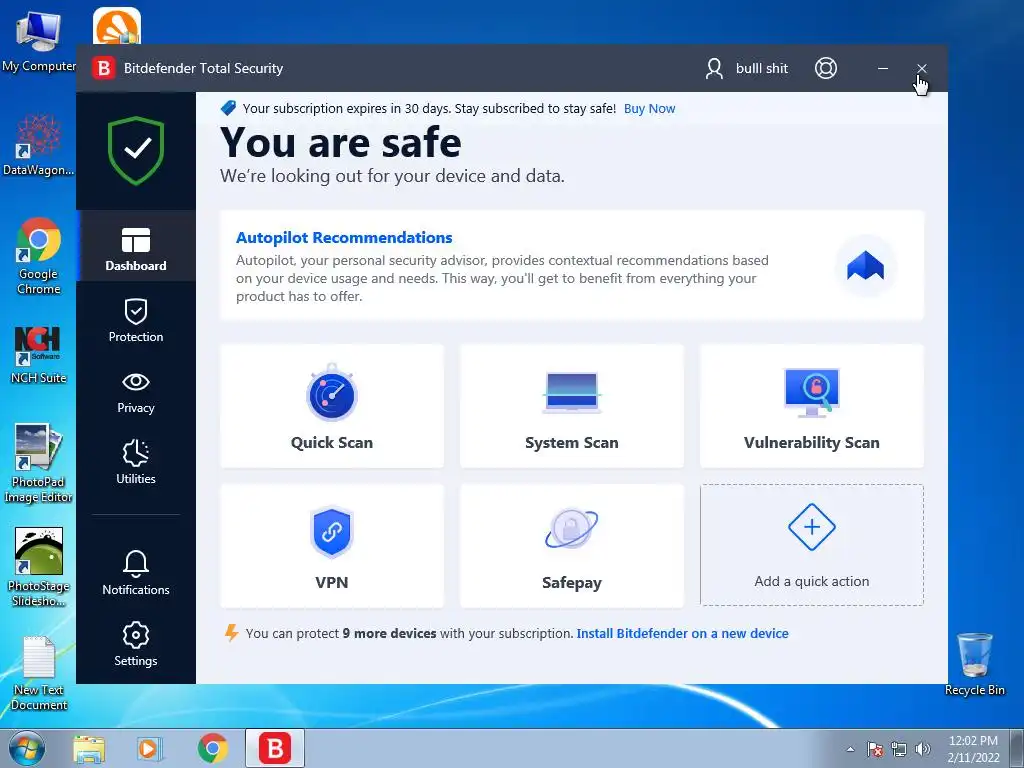
Task: Click the Autopilot blue arrow icon
Action: [865, 266]
